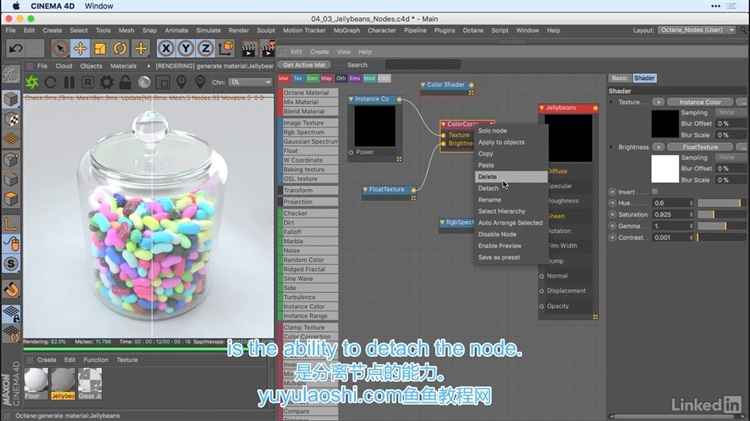Choose Delete in the context menu
Viewport: 750px width, 421px height.
point(511,177)
